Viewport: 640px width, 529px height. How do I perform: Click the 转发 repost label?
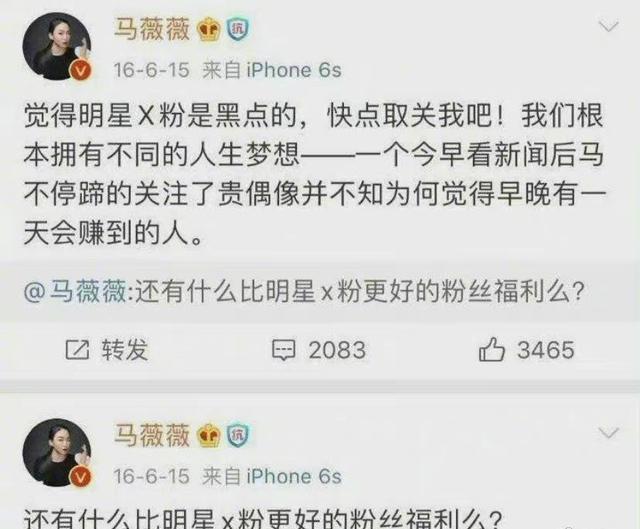coord(124,350)
